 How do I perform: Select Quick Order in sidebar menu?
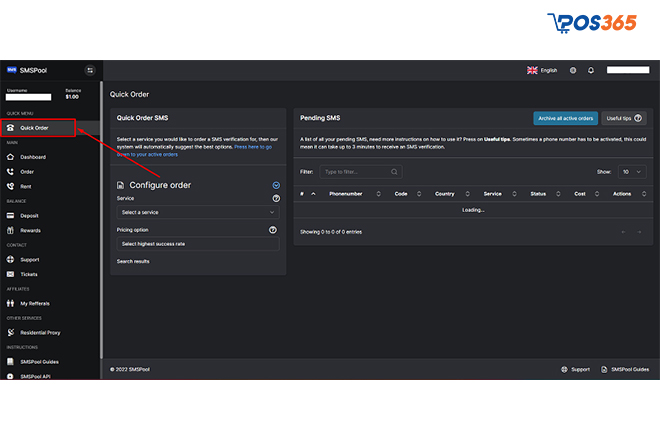[x=38, y=128]
